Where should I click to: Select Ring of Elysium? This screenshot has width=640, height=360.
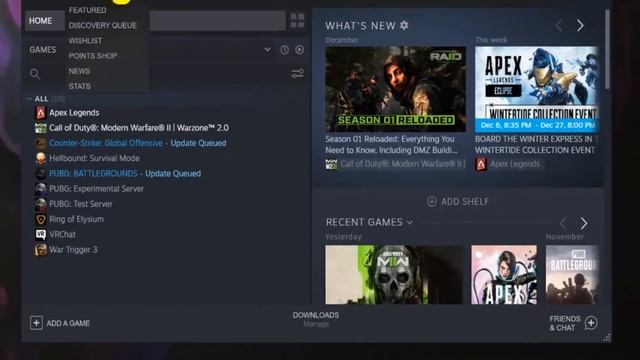tap(76, 219)
